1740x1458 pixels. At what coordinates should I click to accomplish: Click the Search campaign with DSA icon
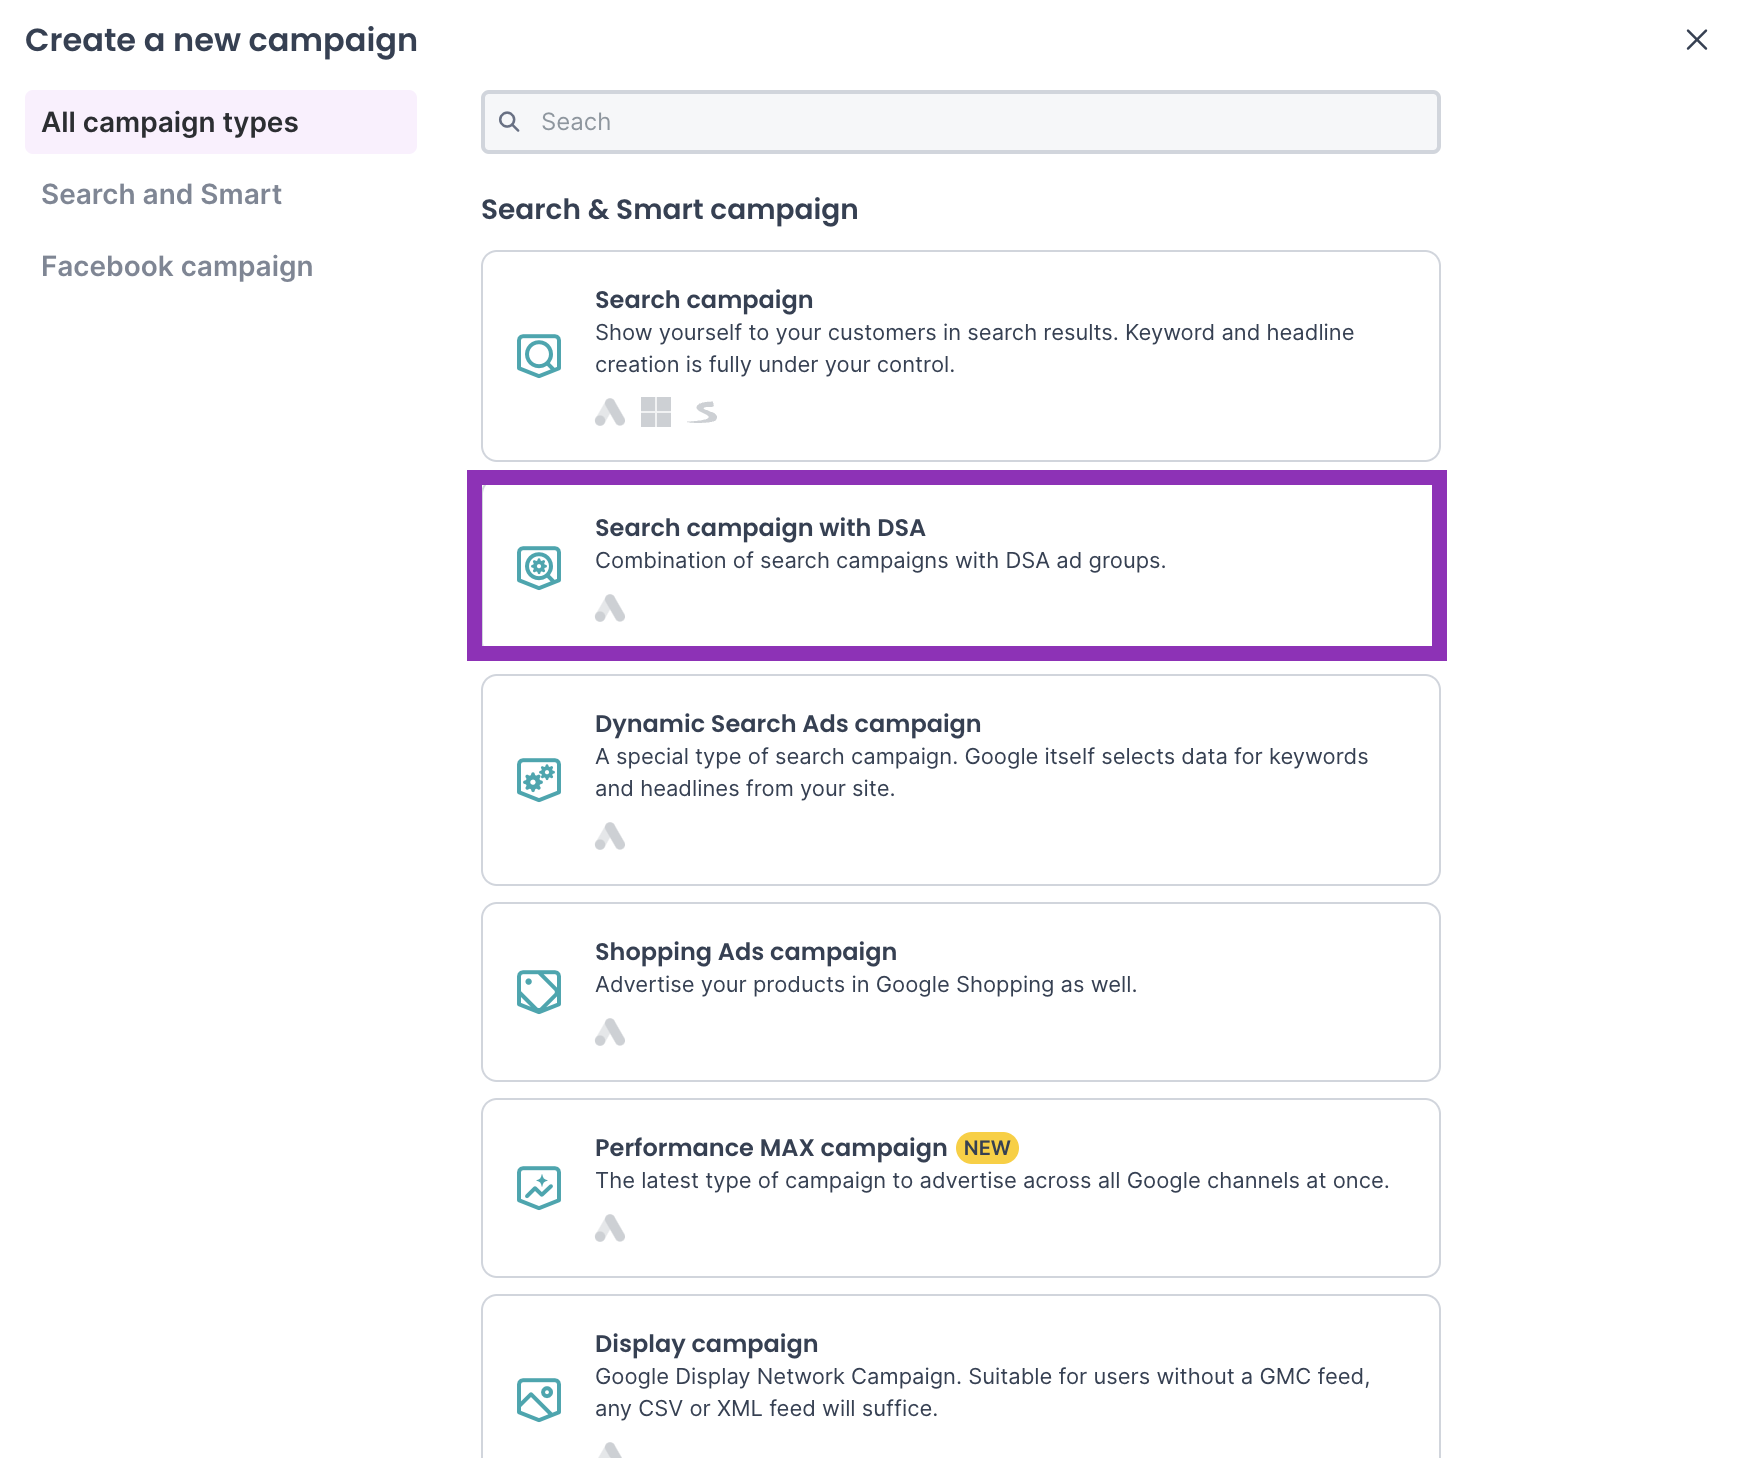[539, 567]
